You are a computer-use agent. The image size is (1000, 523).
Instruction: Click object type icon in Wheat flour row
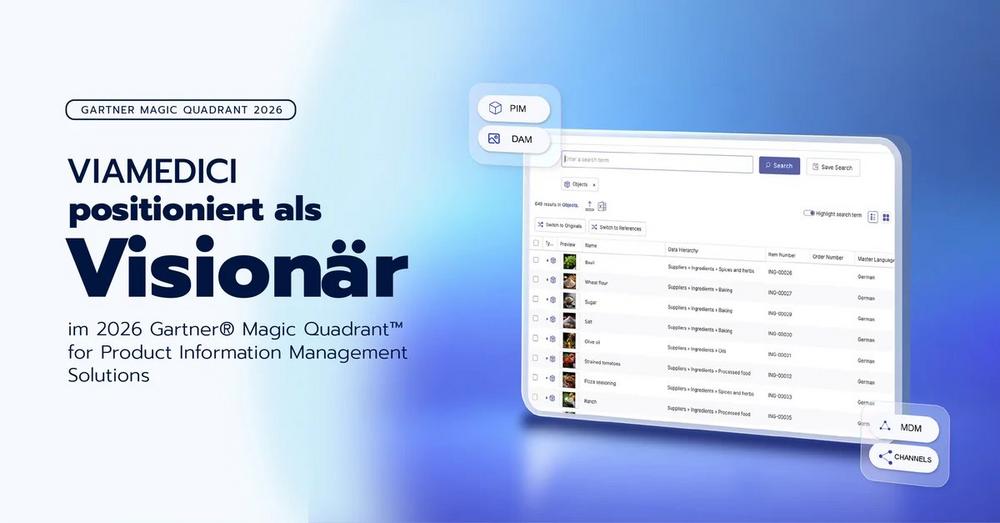pos(553,280)
